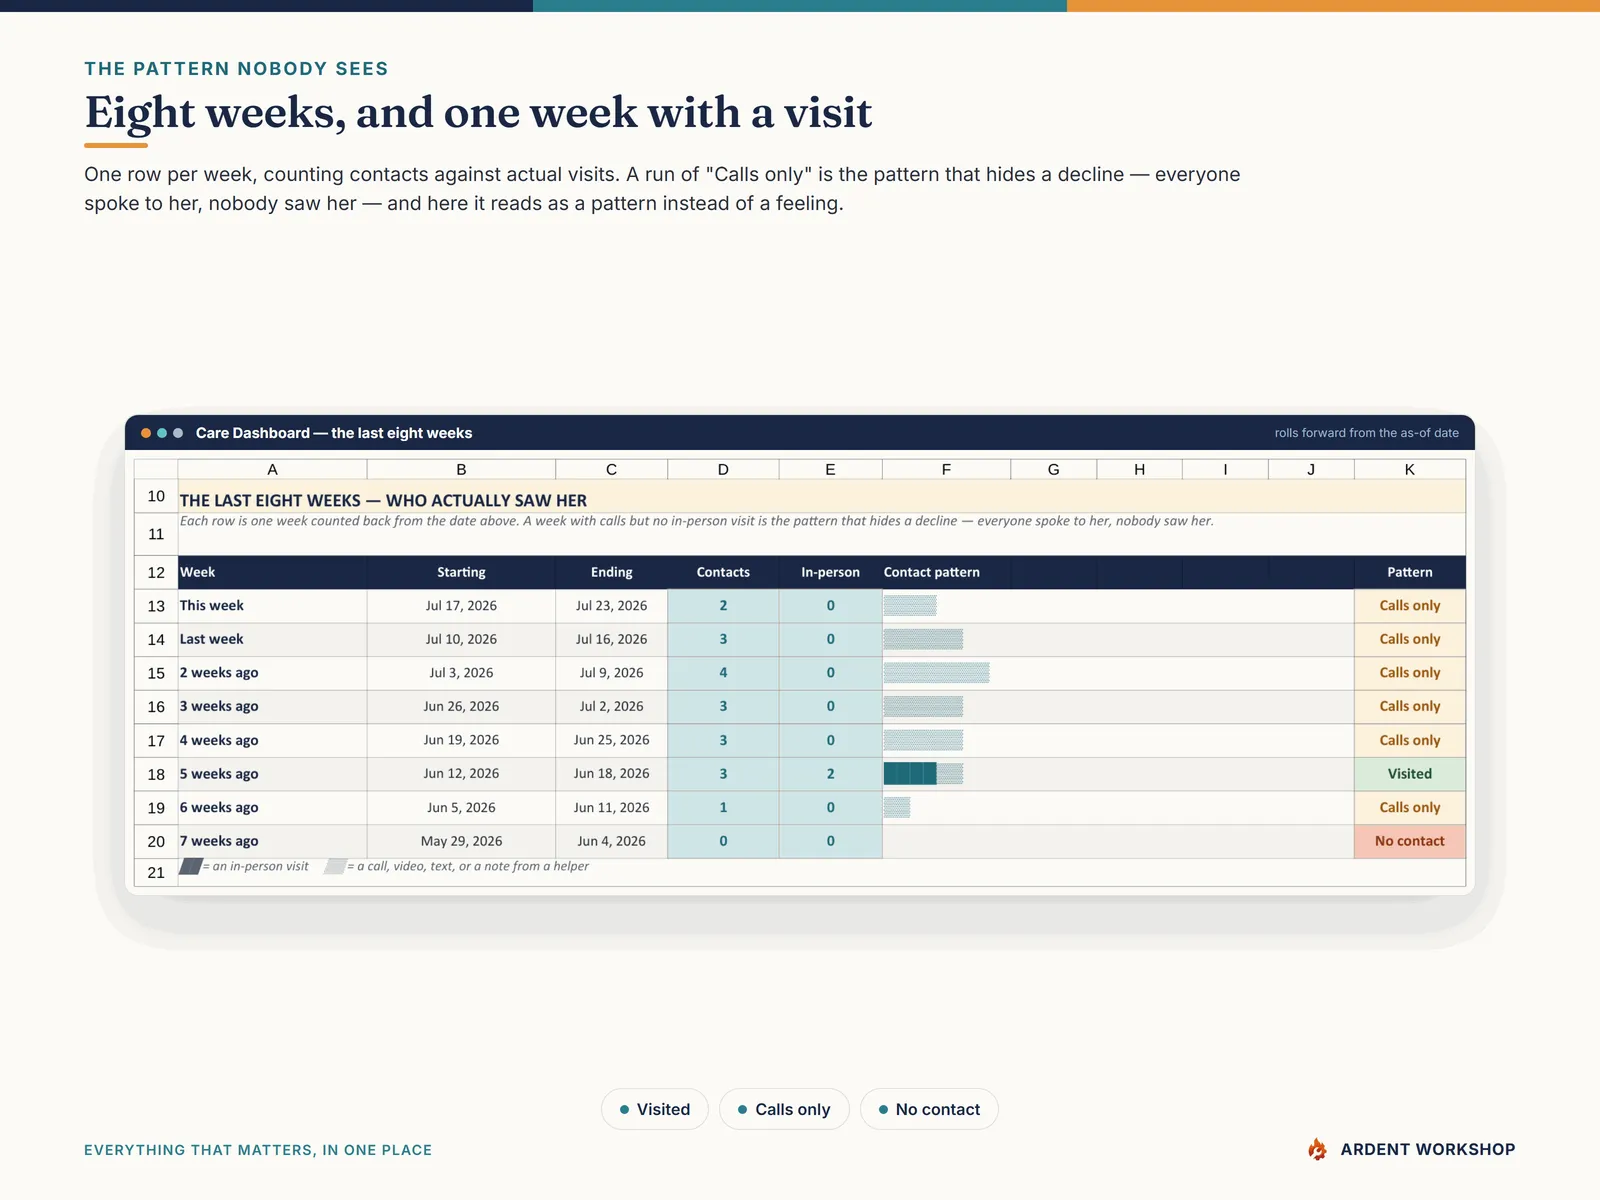
Task: Select the No contact legend pill
Action: click(929, 1109)
